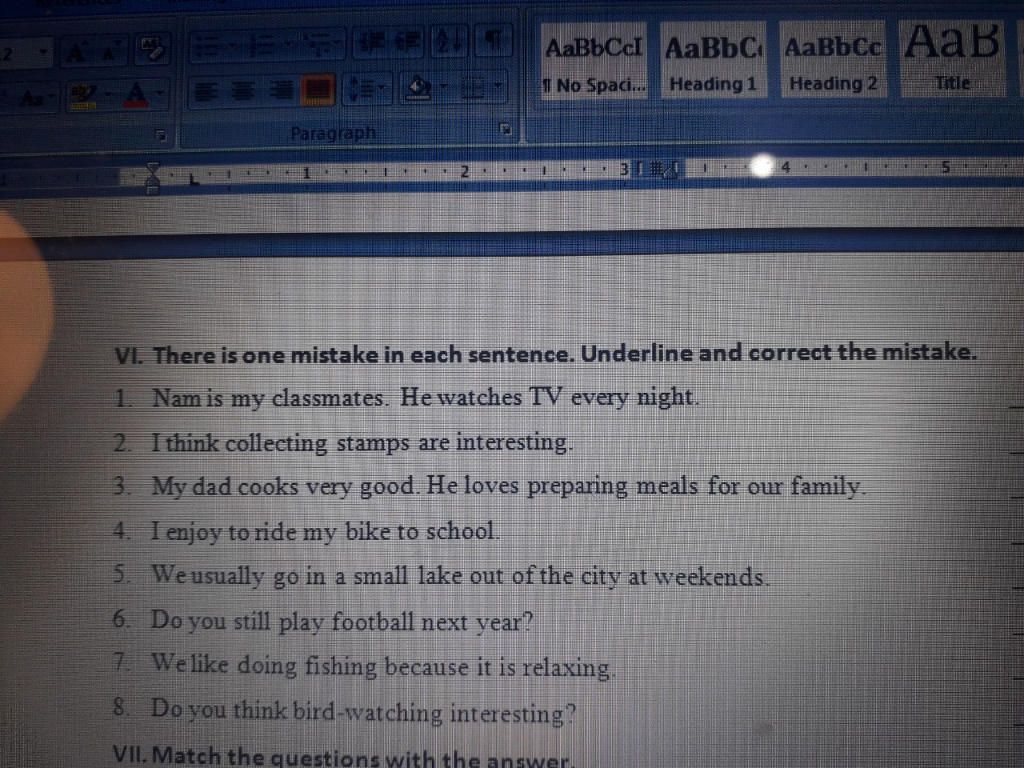Click the Clear Formatting eraser icon
1024x768 pixels.
click(x=153, y=50)
